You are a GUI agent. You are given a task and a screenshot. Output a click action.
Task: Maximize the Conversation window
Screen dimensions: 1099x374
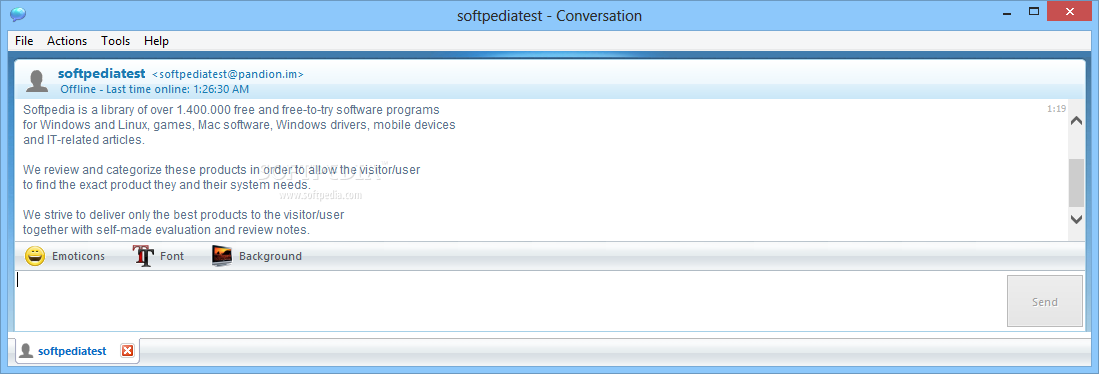coord(1033,12)
